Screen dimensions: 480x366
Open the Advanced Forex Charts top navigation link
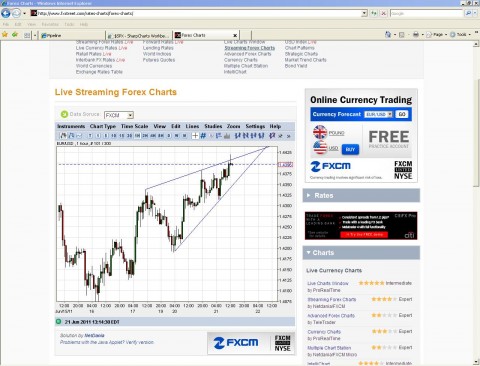pyautogui.click(x=248, y=54)
